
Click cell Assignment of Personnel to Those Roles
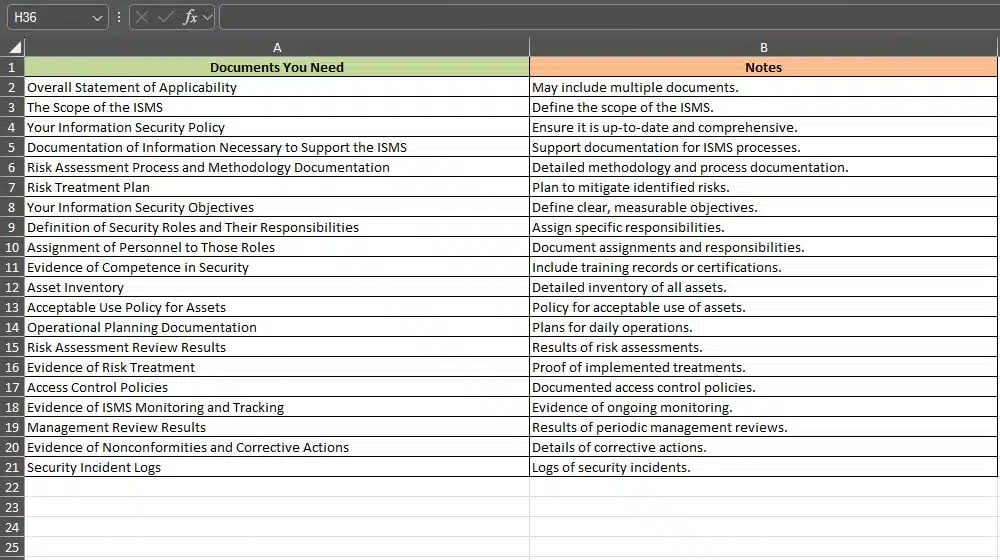coord(277,247)
